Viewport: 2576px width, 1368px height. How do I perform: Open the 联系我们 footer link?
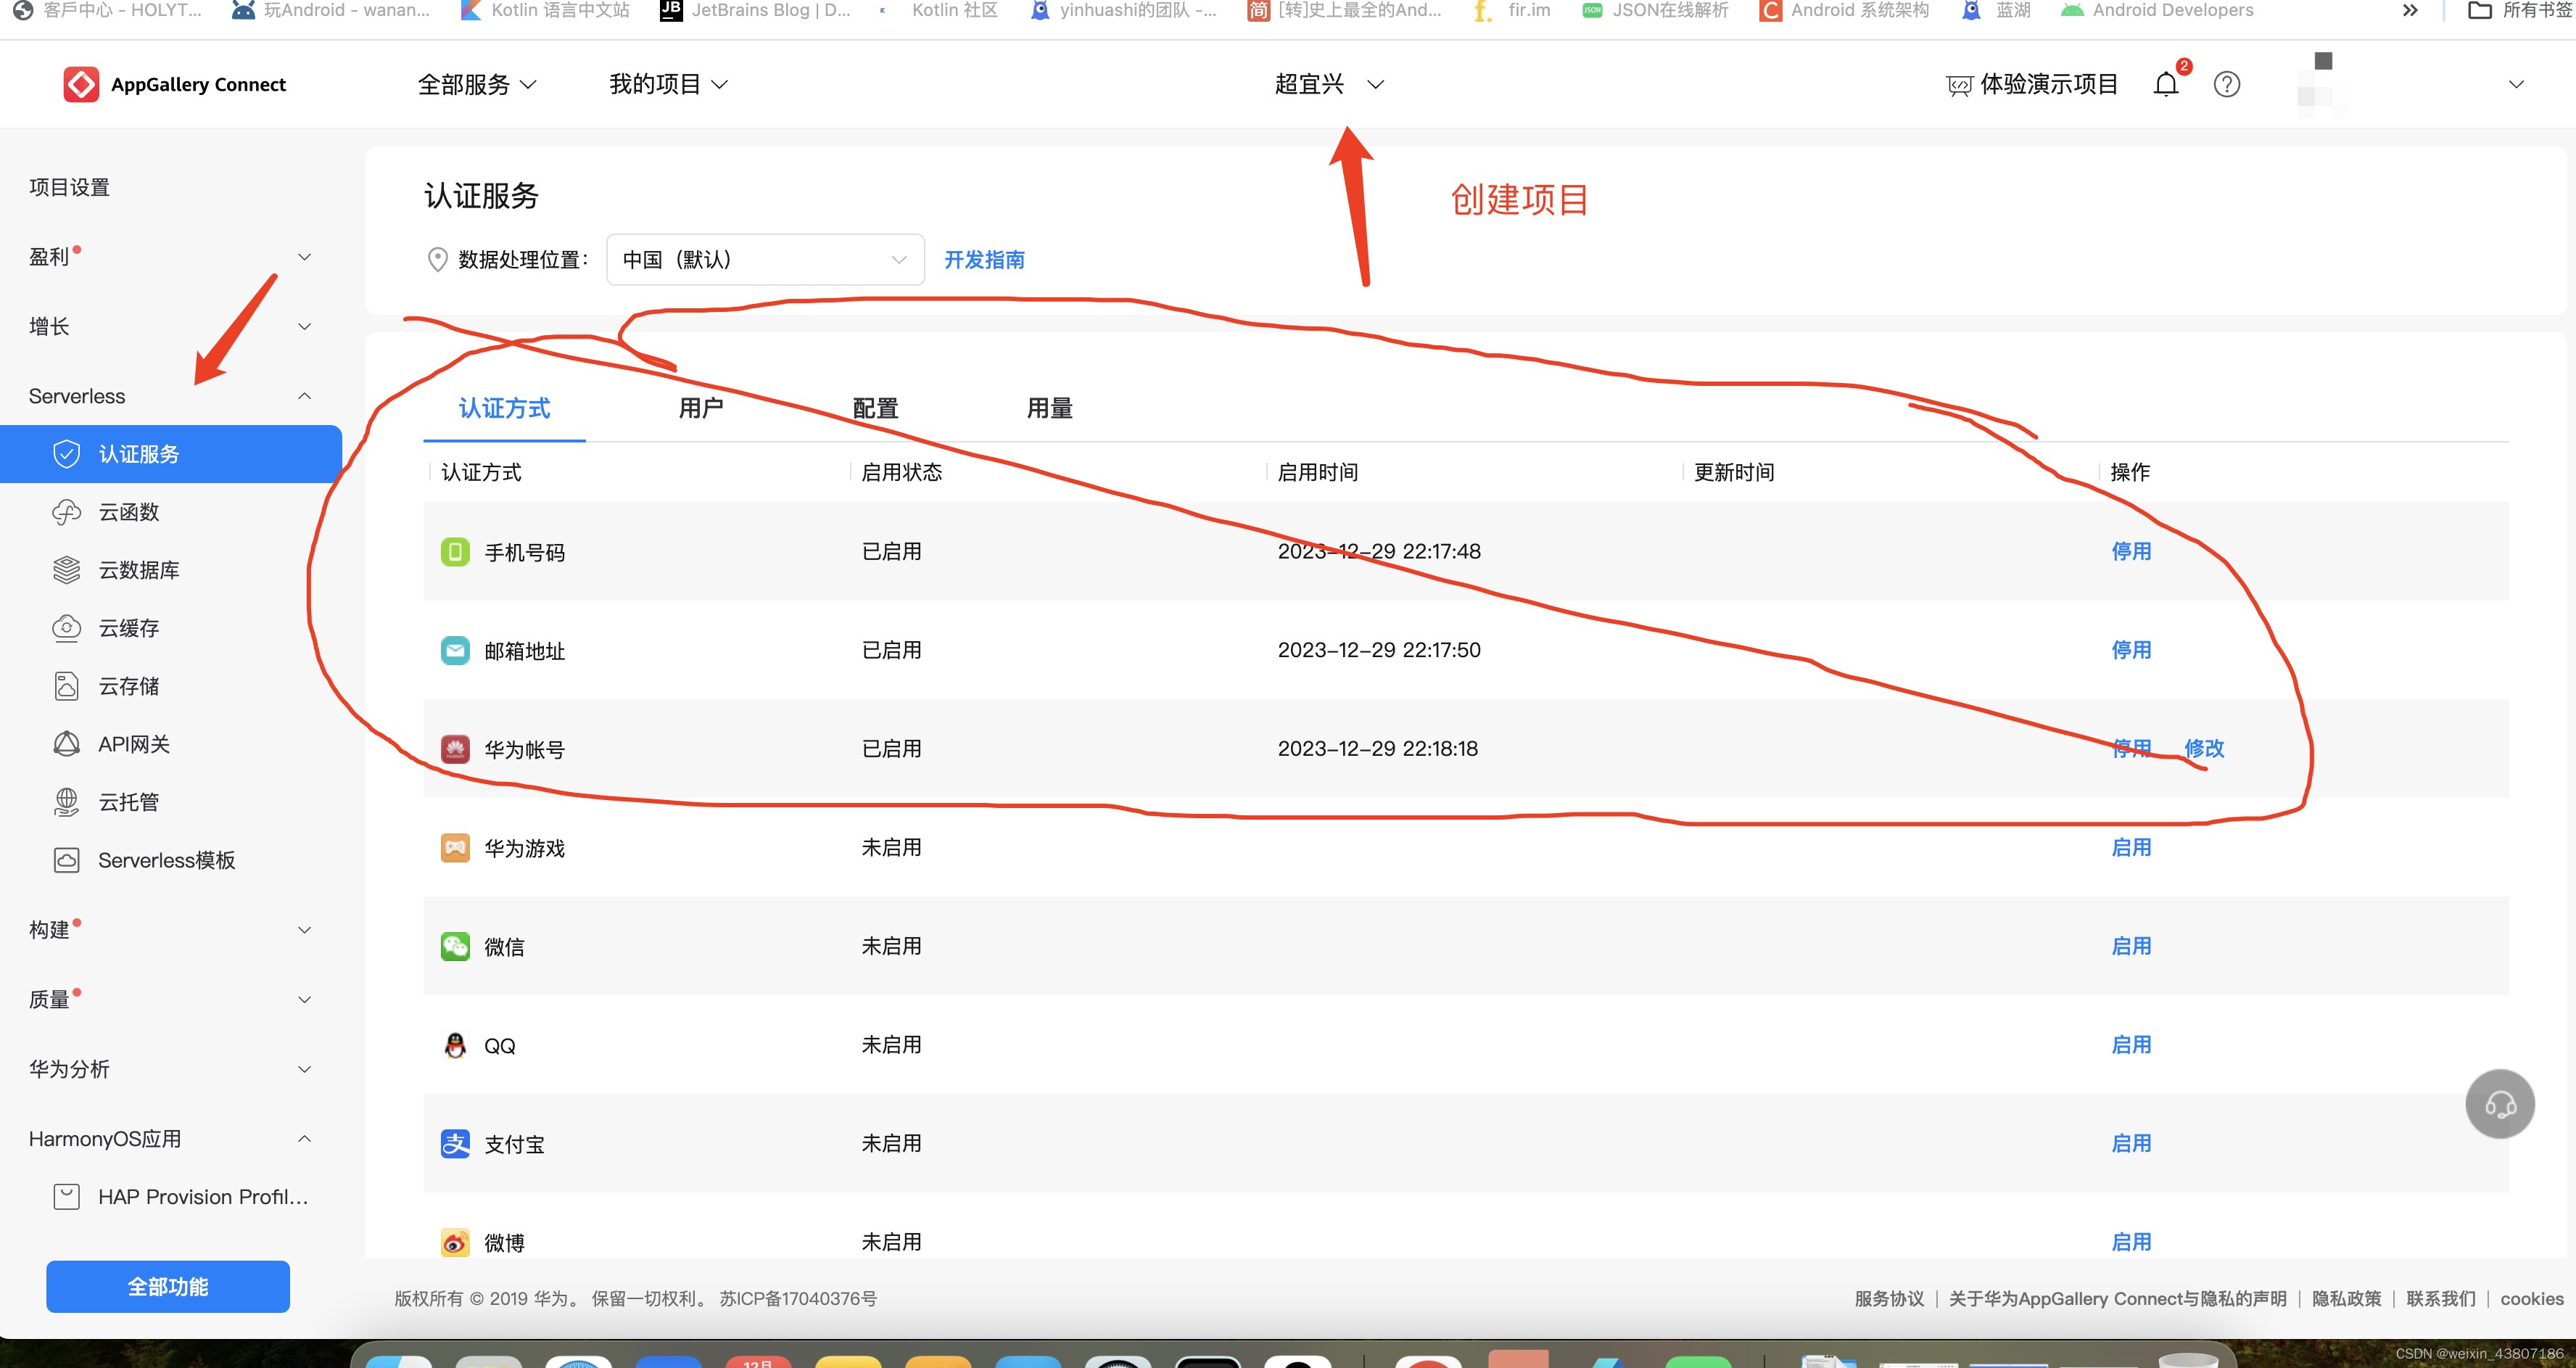(x=2441, y=1298)
